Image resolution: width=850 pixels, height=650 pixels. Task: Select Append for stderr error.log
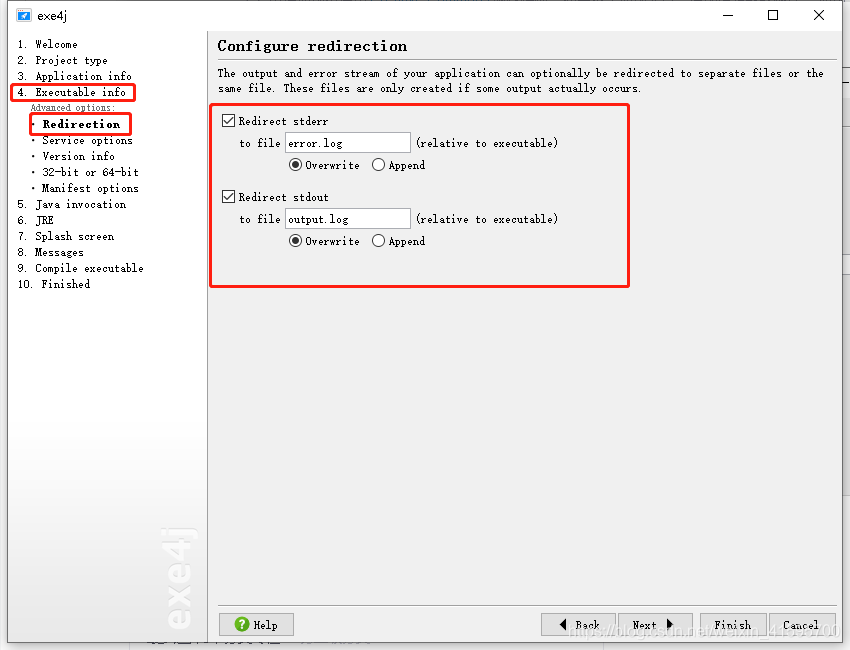[378, 165]
